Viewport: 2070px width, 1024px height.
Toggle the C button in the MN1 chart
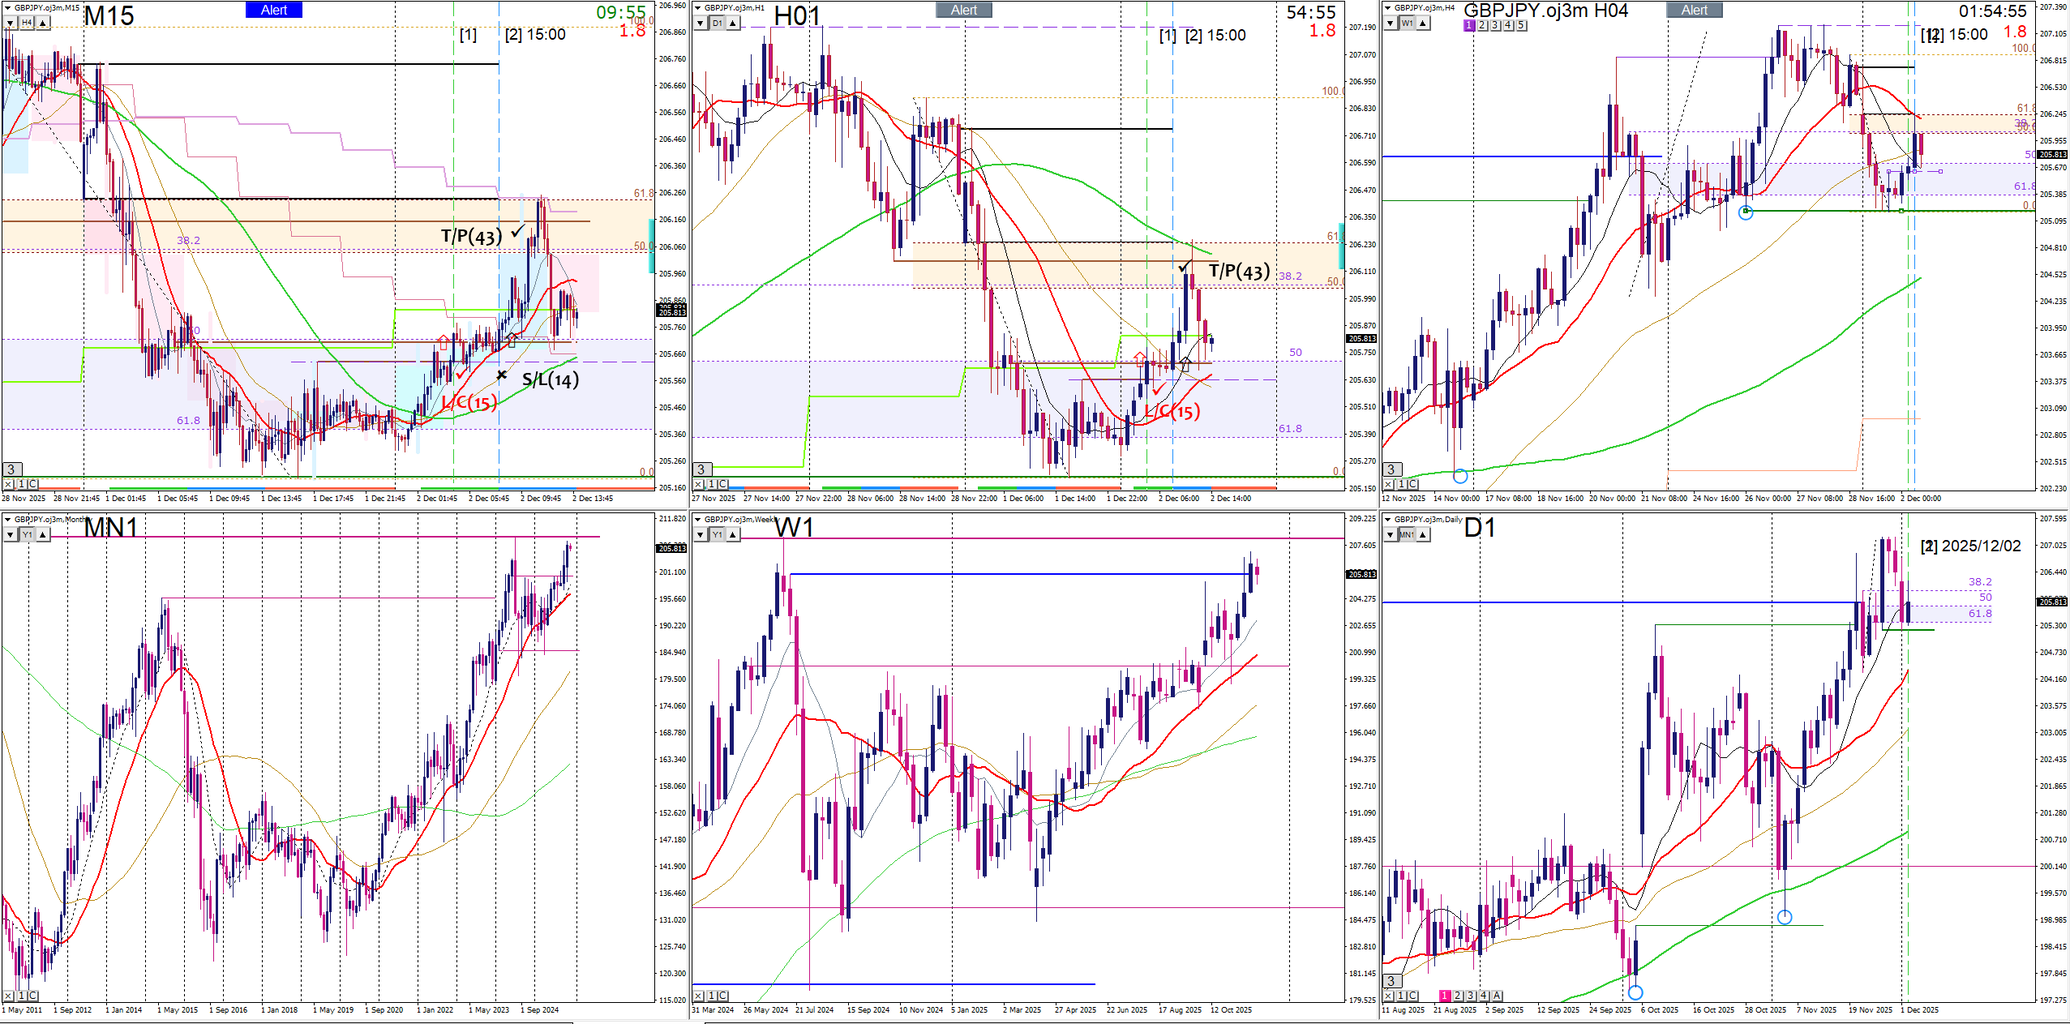[x=33, y=996]
